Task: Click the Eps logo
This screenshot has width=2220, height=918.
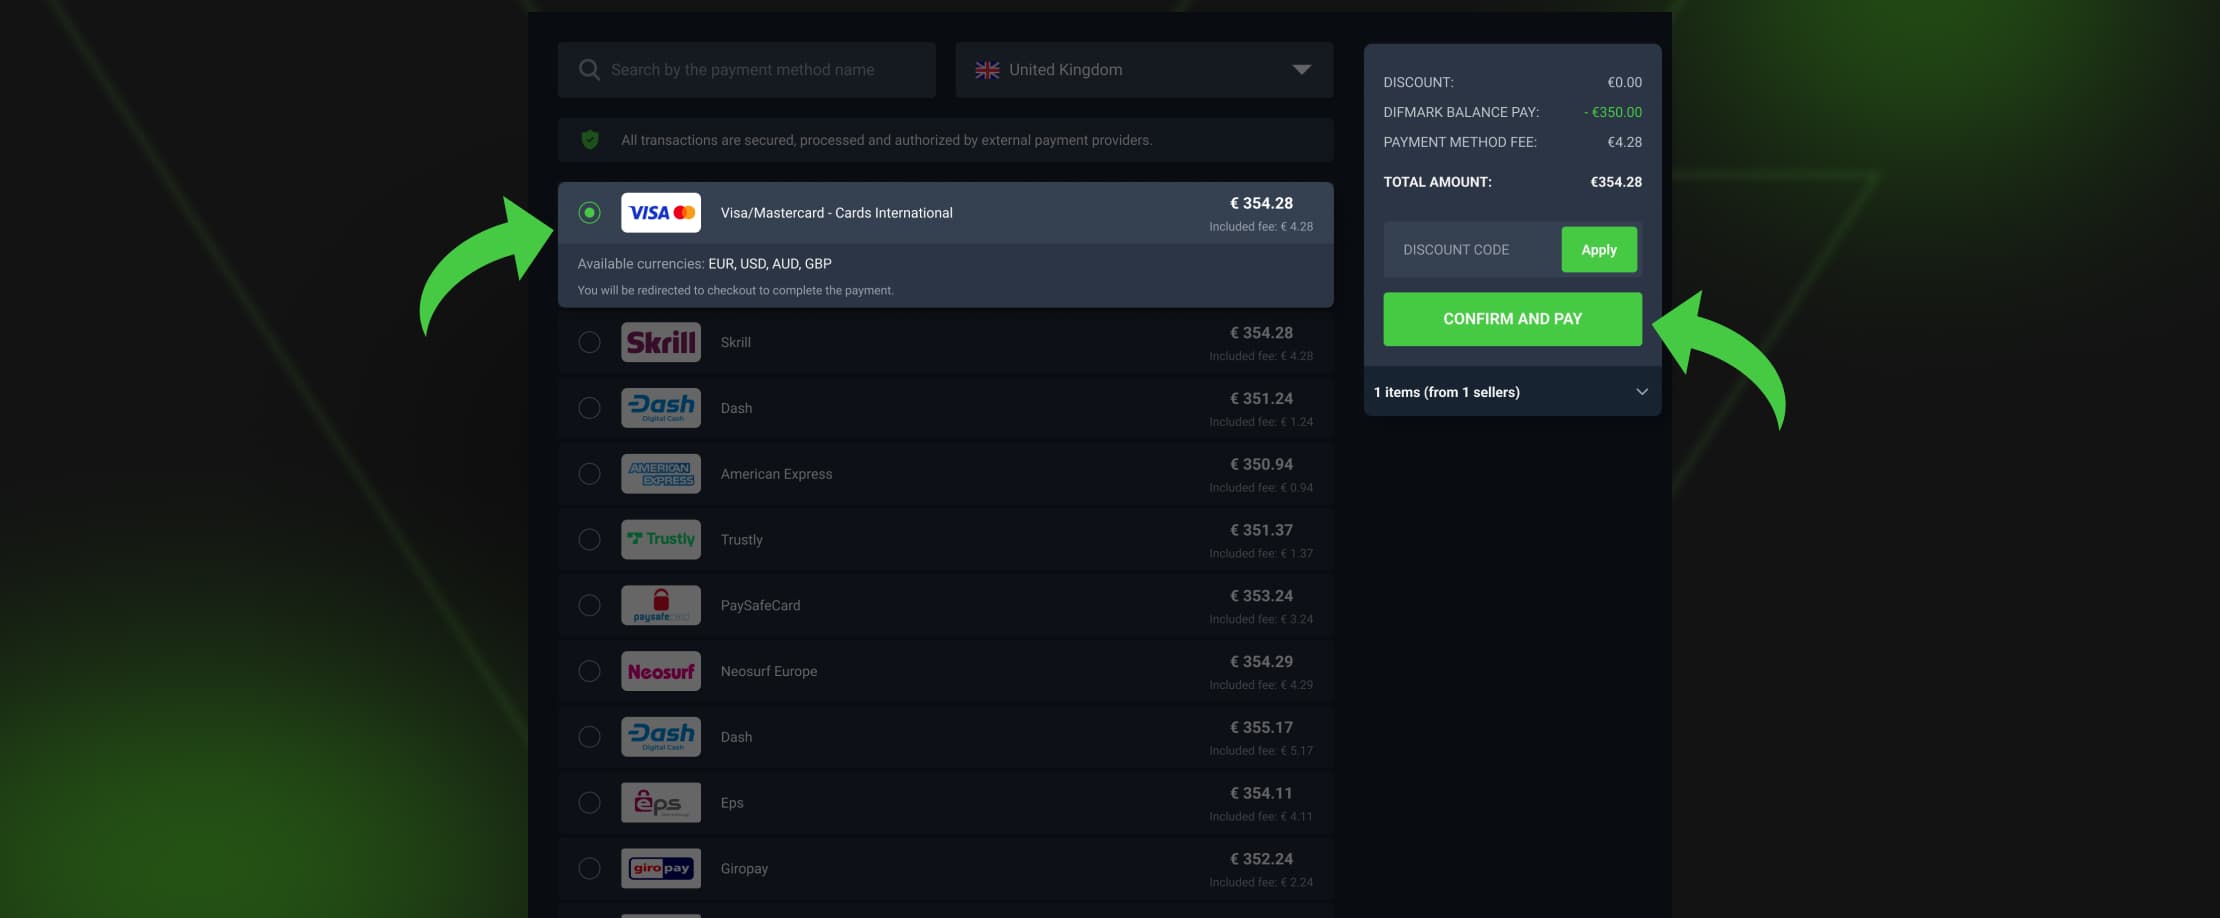Action: click(x=660, y=803)
